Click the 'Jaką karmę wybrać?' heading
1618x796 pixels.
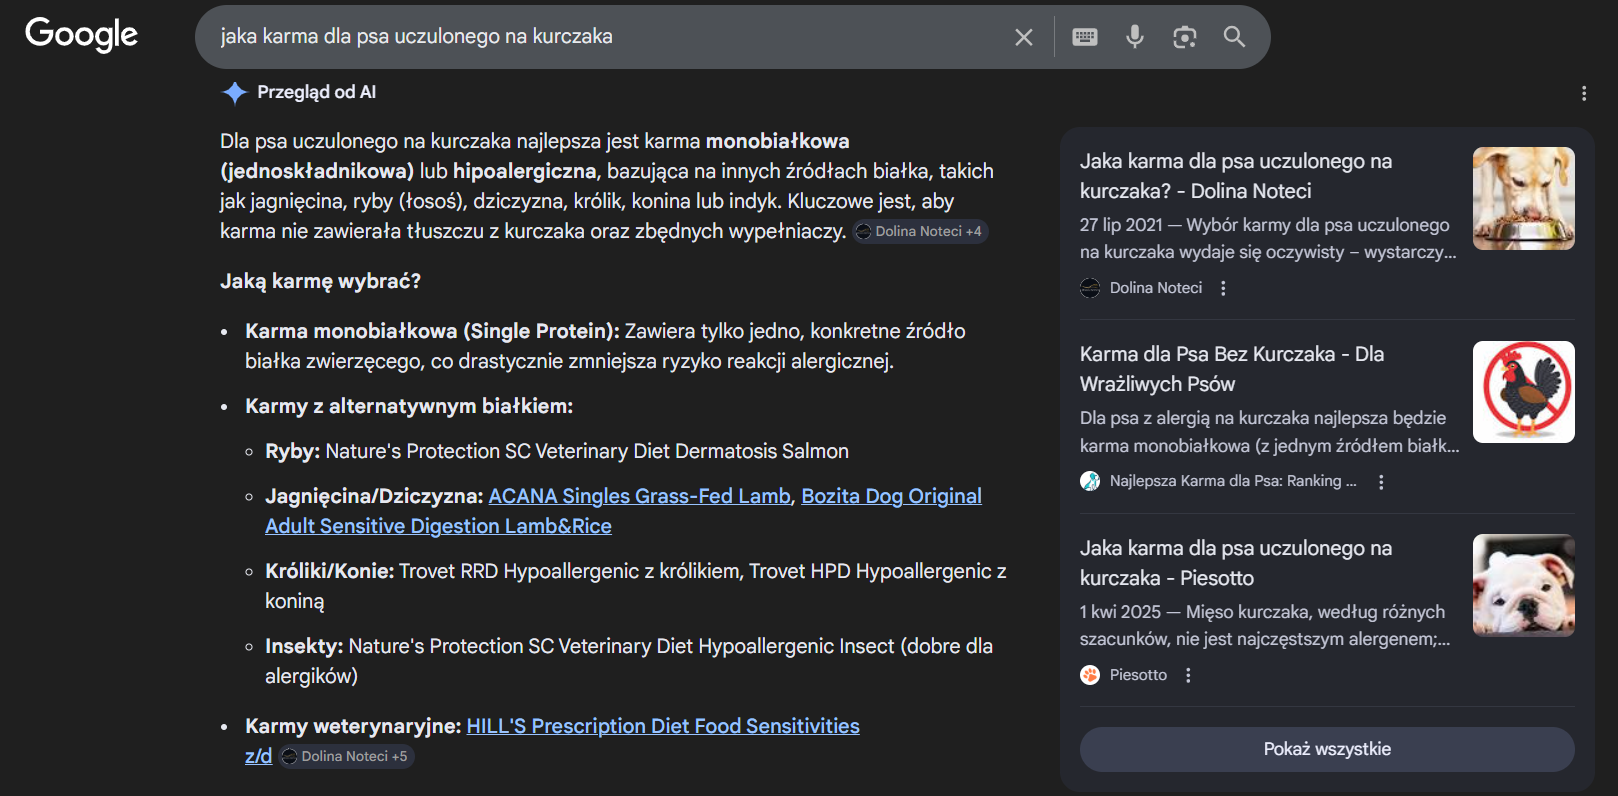point(320,281)
